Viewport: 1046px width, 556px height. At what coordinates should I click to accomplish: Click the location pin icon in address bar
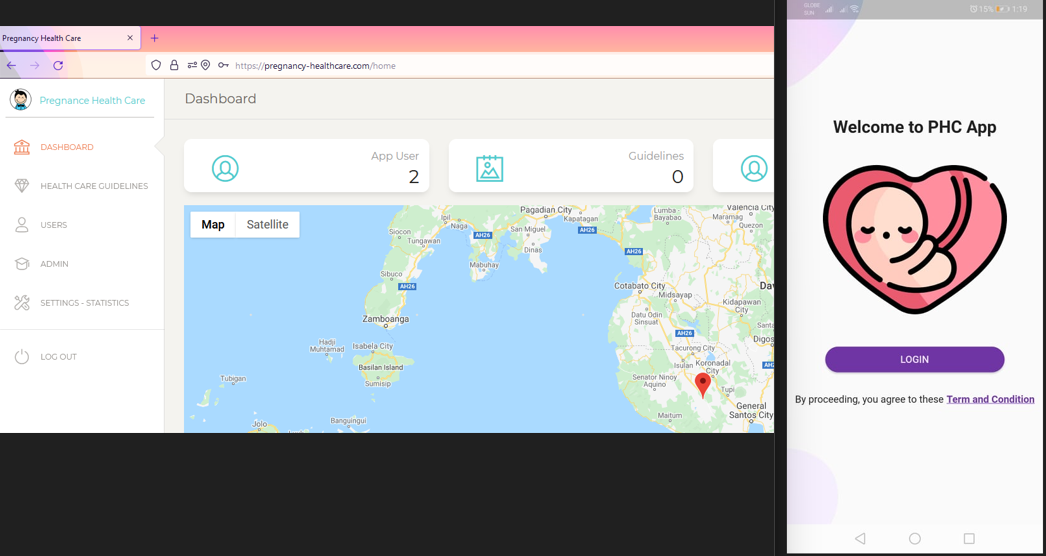point(205,65)
